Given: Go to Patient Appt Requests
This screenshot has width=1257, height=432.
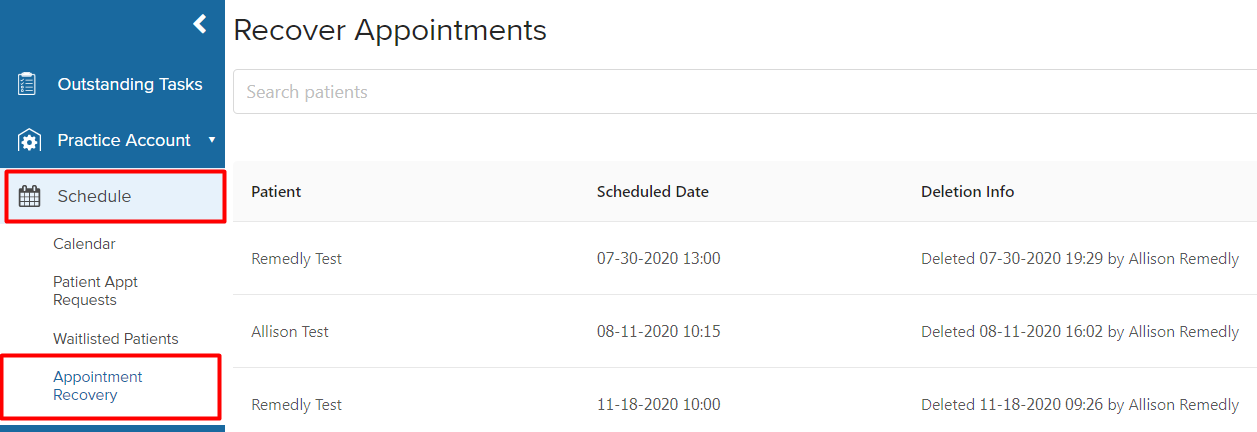Looking at the screenshot, I should point(95,291).
